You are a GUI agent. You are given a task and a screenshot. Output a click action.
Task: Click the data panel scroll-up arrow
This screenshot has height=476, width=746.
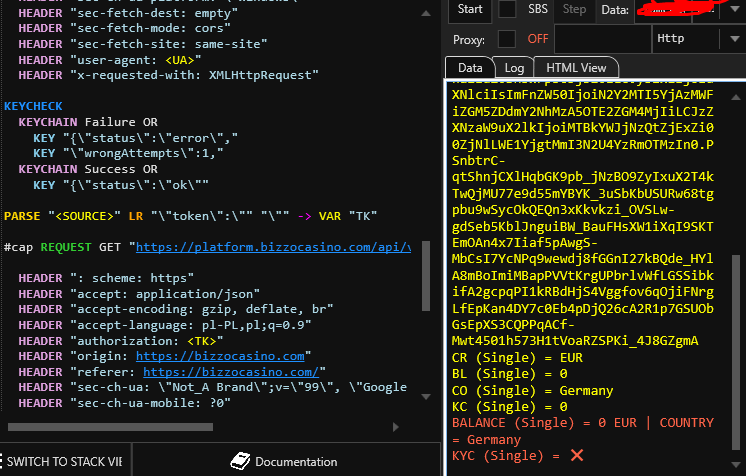pyautogui.click(x=736, y=97)
